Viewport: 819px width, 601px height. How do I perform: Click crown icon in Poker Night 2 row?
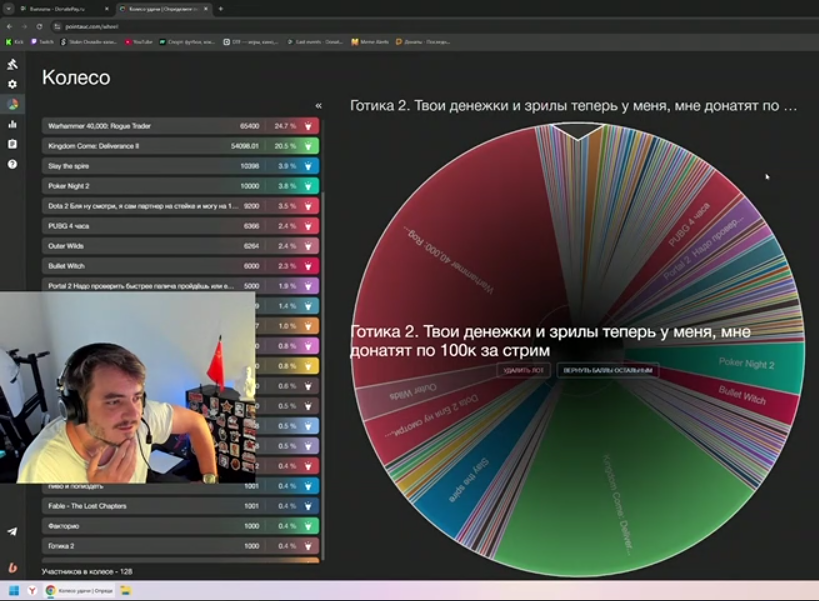tap(308, 186)
